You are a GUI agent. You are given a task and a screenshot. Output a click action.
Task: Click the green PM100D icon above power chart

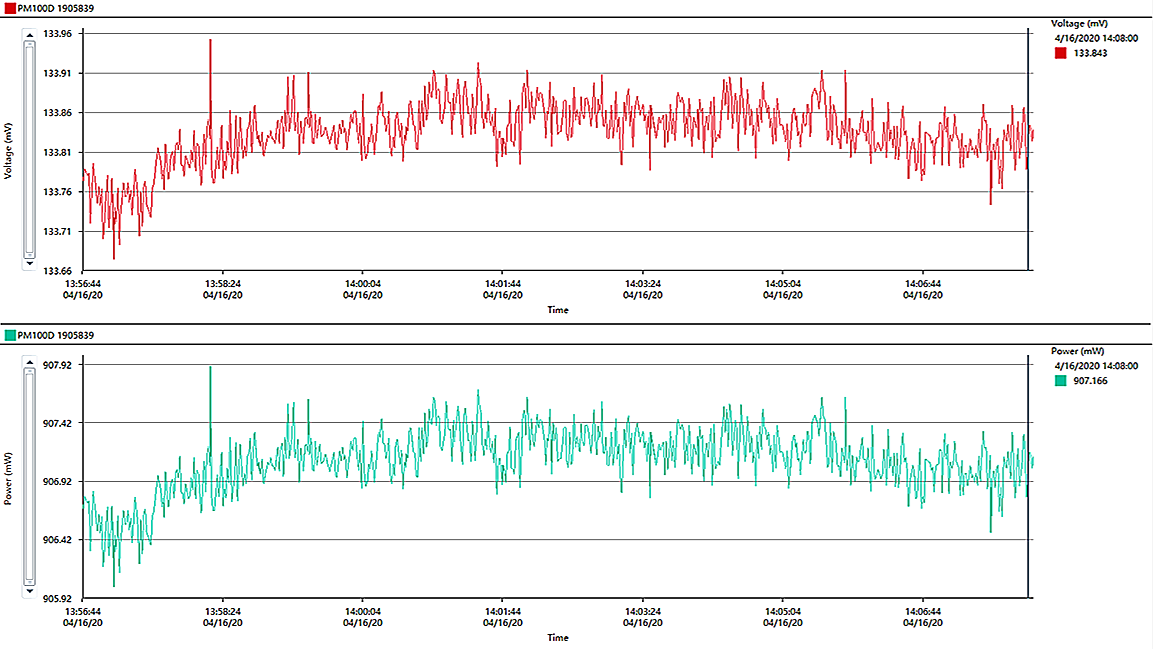pyautogui.click(x=9, y=334)
